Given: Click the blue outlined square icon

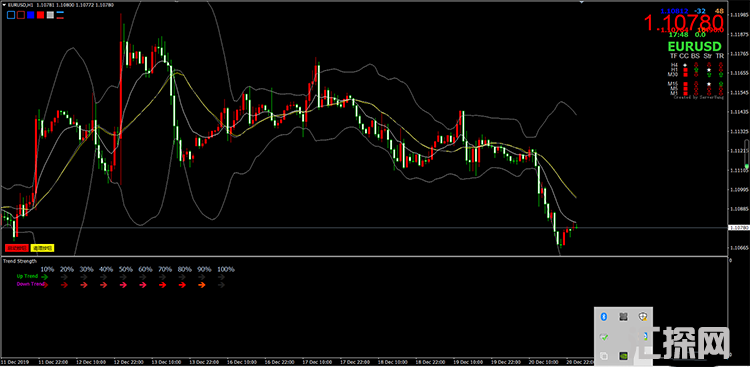Looking at the screenshot, I should [11, 15].
